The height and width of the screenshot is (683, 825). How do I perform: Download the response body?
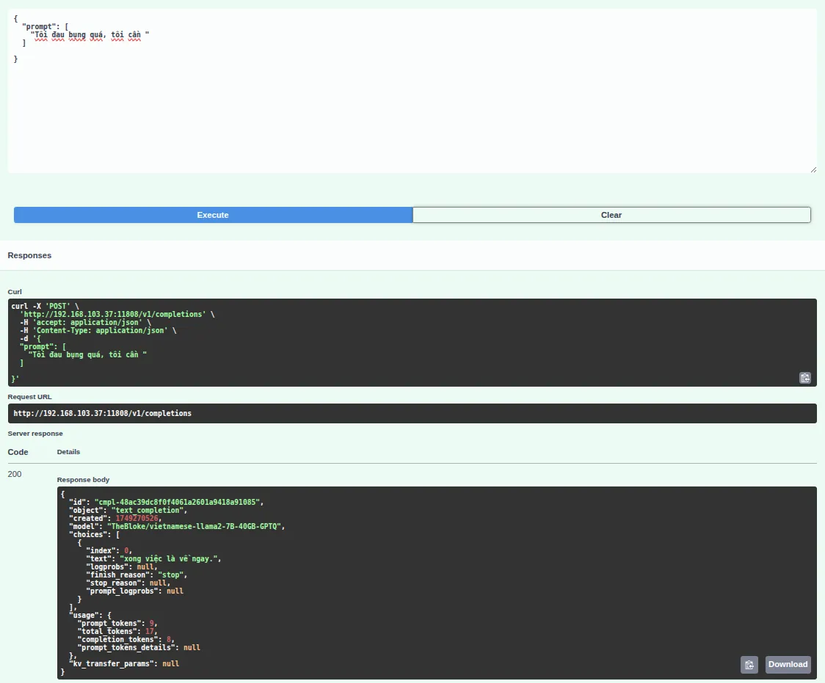click(x=788, y=664)
